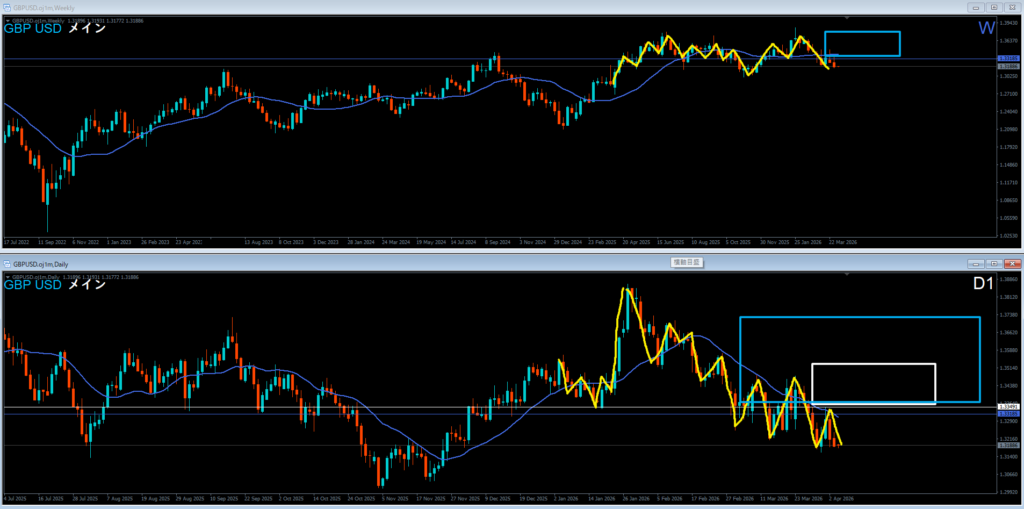Click 'GBP USD メイン' label in Daily chart
1024x509 pixels.
pos(54,285)
